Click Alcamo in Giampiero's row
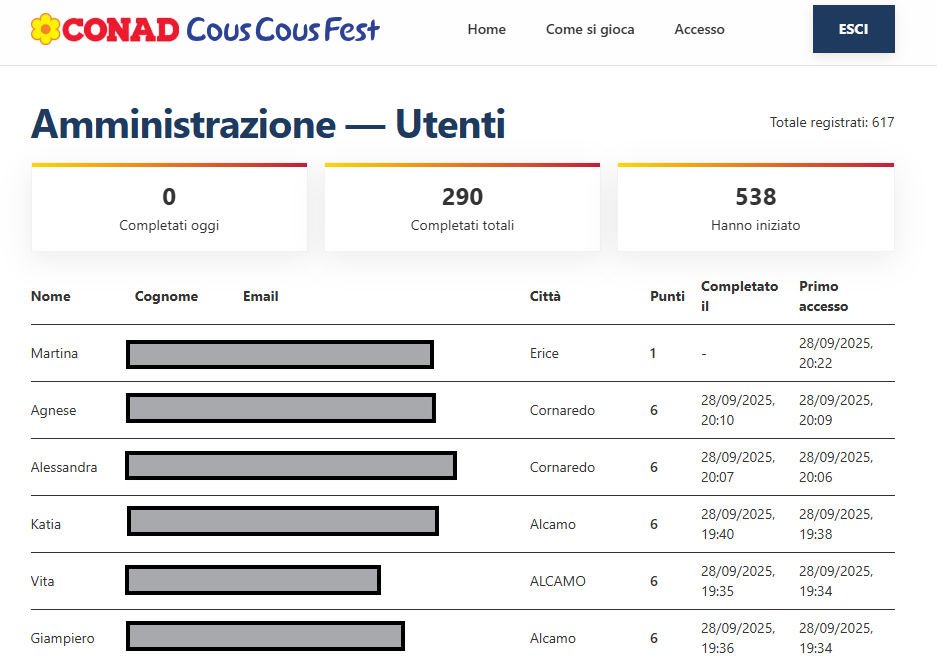Screen dimensions: 937x664 click(x=553, y=638)
